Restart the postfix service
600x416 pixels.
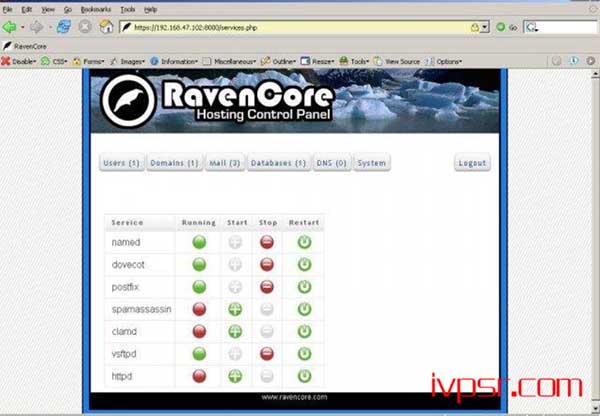pyautogui.click(x=304, y=287)
